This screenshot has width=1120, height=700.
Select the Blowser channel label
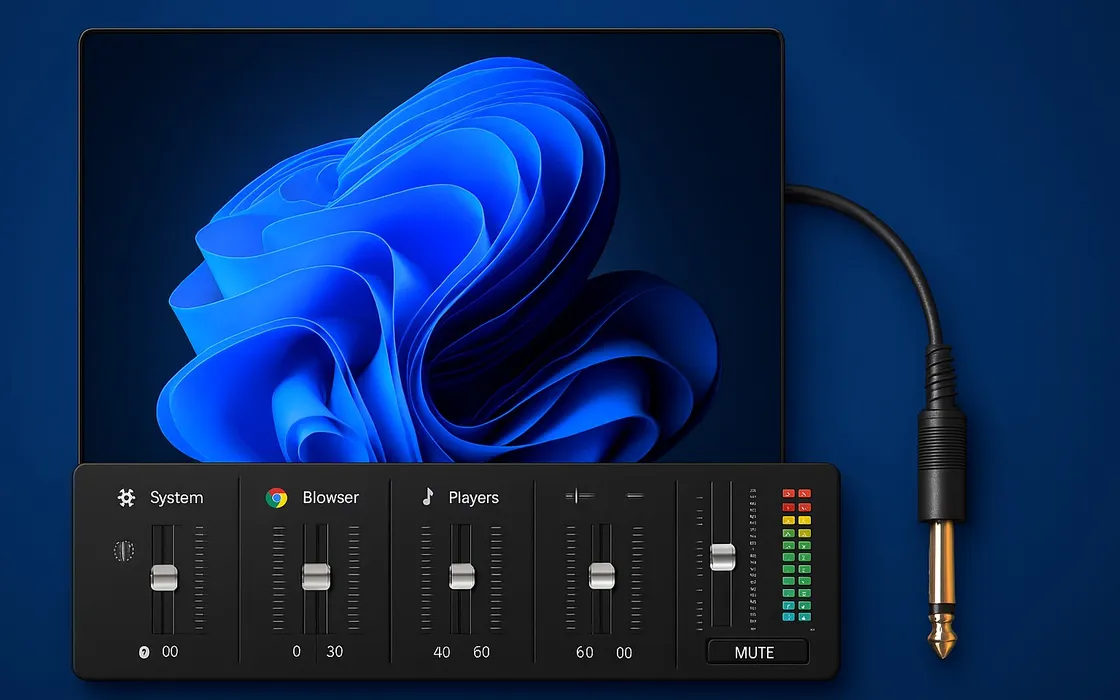pos(330,497)
